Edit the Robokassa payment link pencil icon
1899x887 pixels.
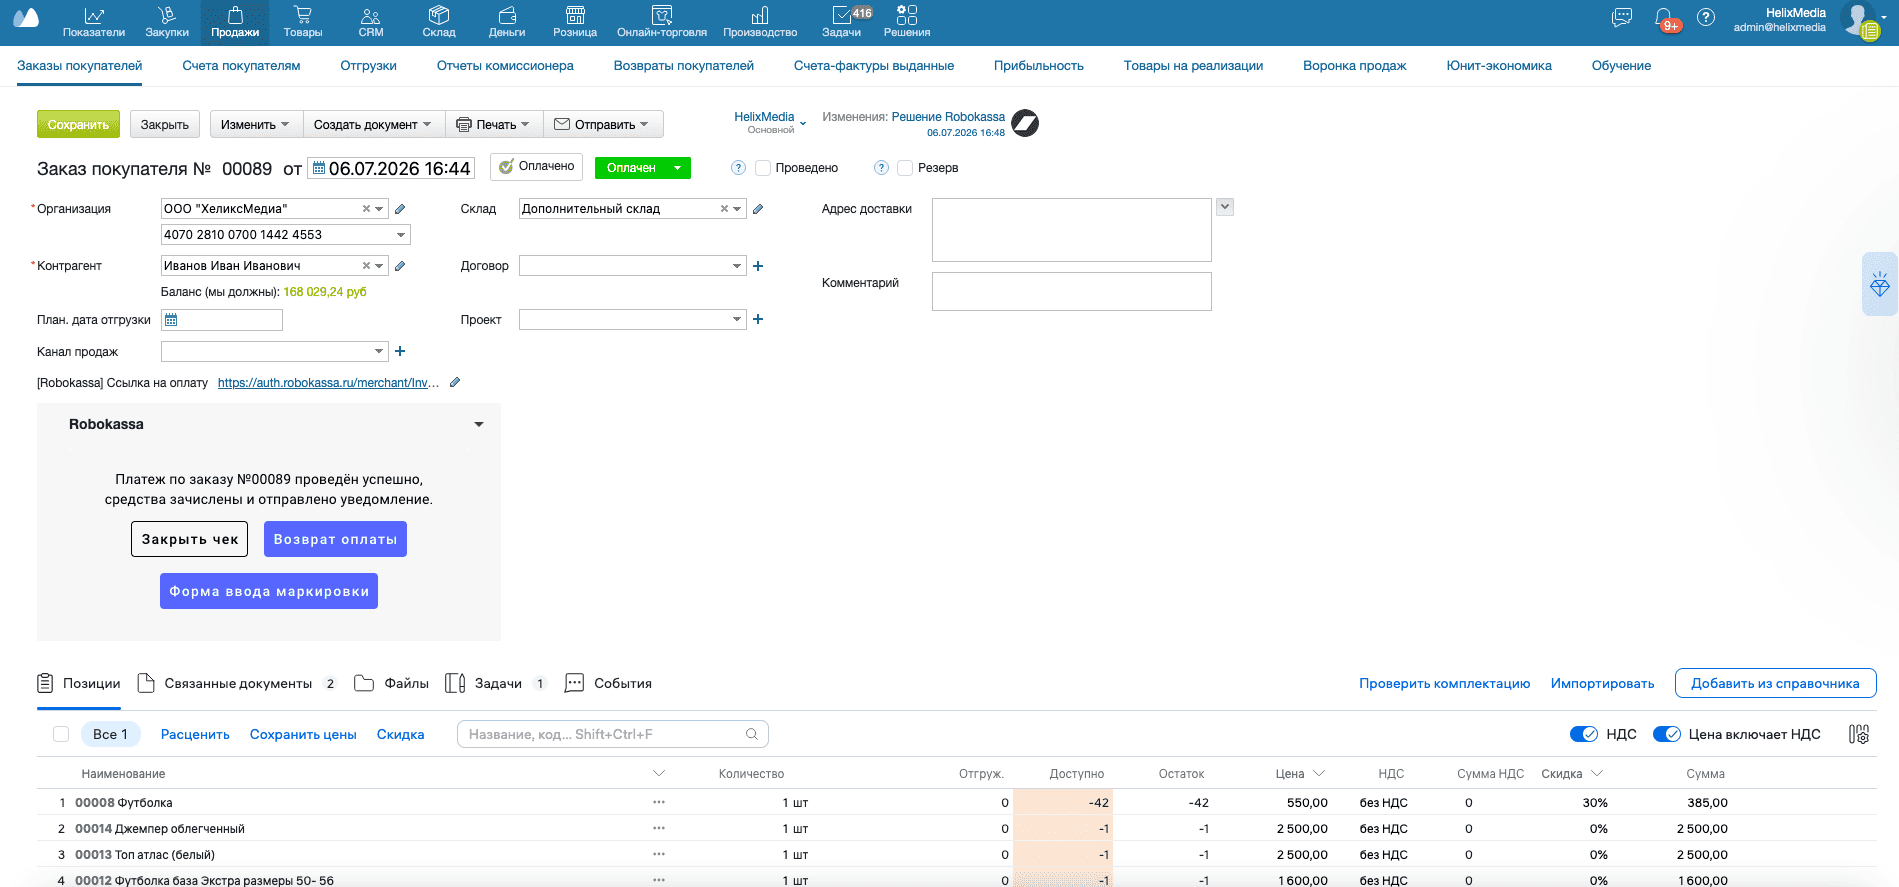(455, 383)
